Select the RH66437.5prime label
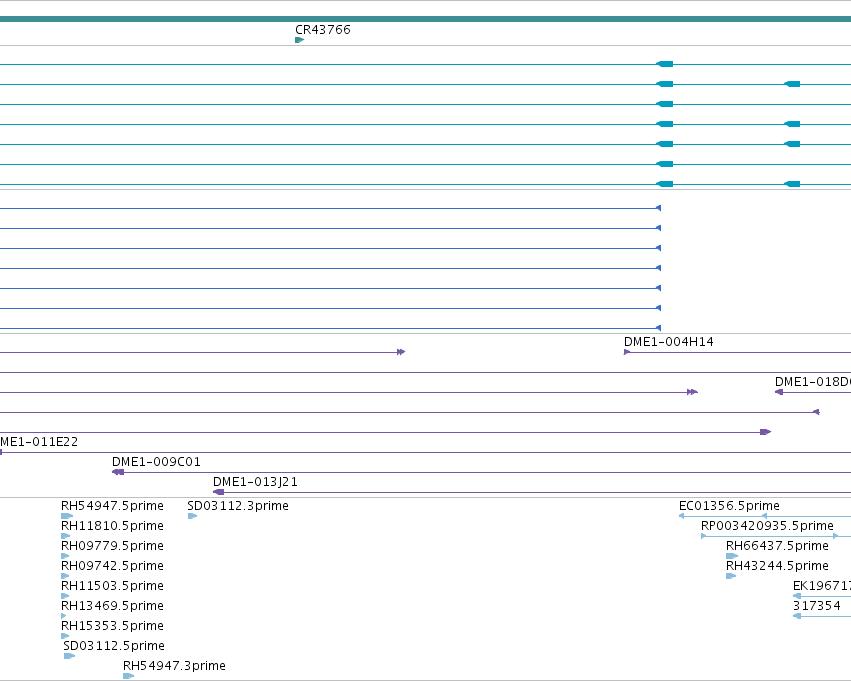Image resolution: width=851 pixels, height=681 pixels. tap(777, 546)
